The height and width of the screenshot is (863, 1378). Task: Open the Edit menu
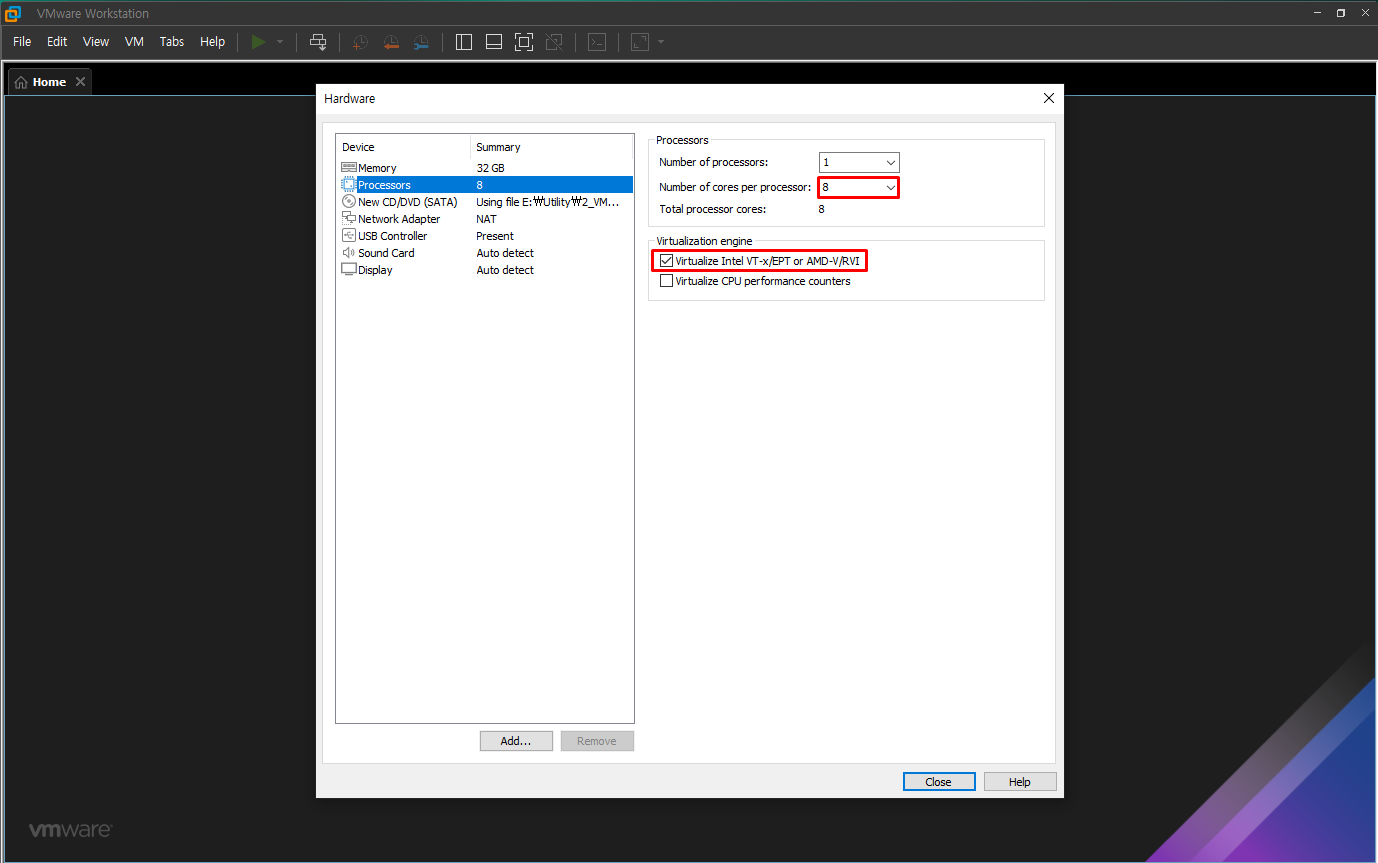(57, 42)
